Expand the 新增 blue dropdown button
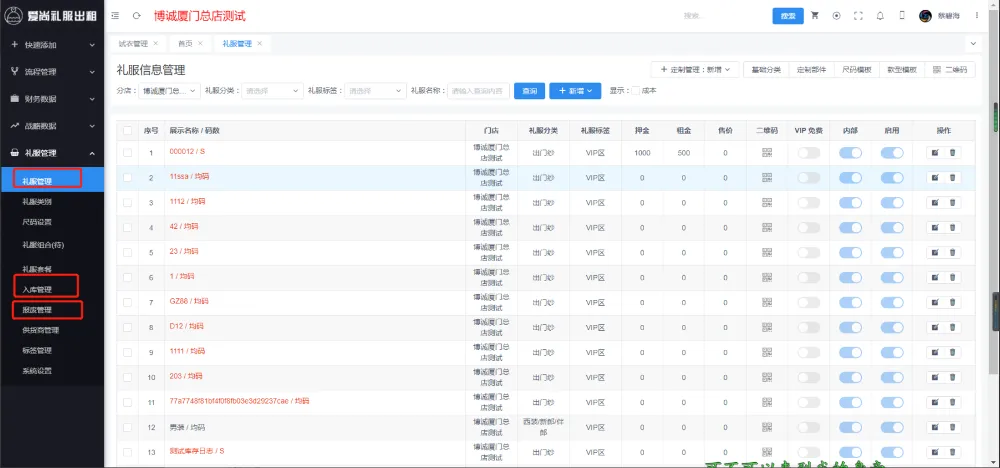This screenshot has height=468, width=1000. pos(574,90)
